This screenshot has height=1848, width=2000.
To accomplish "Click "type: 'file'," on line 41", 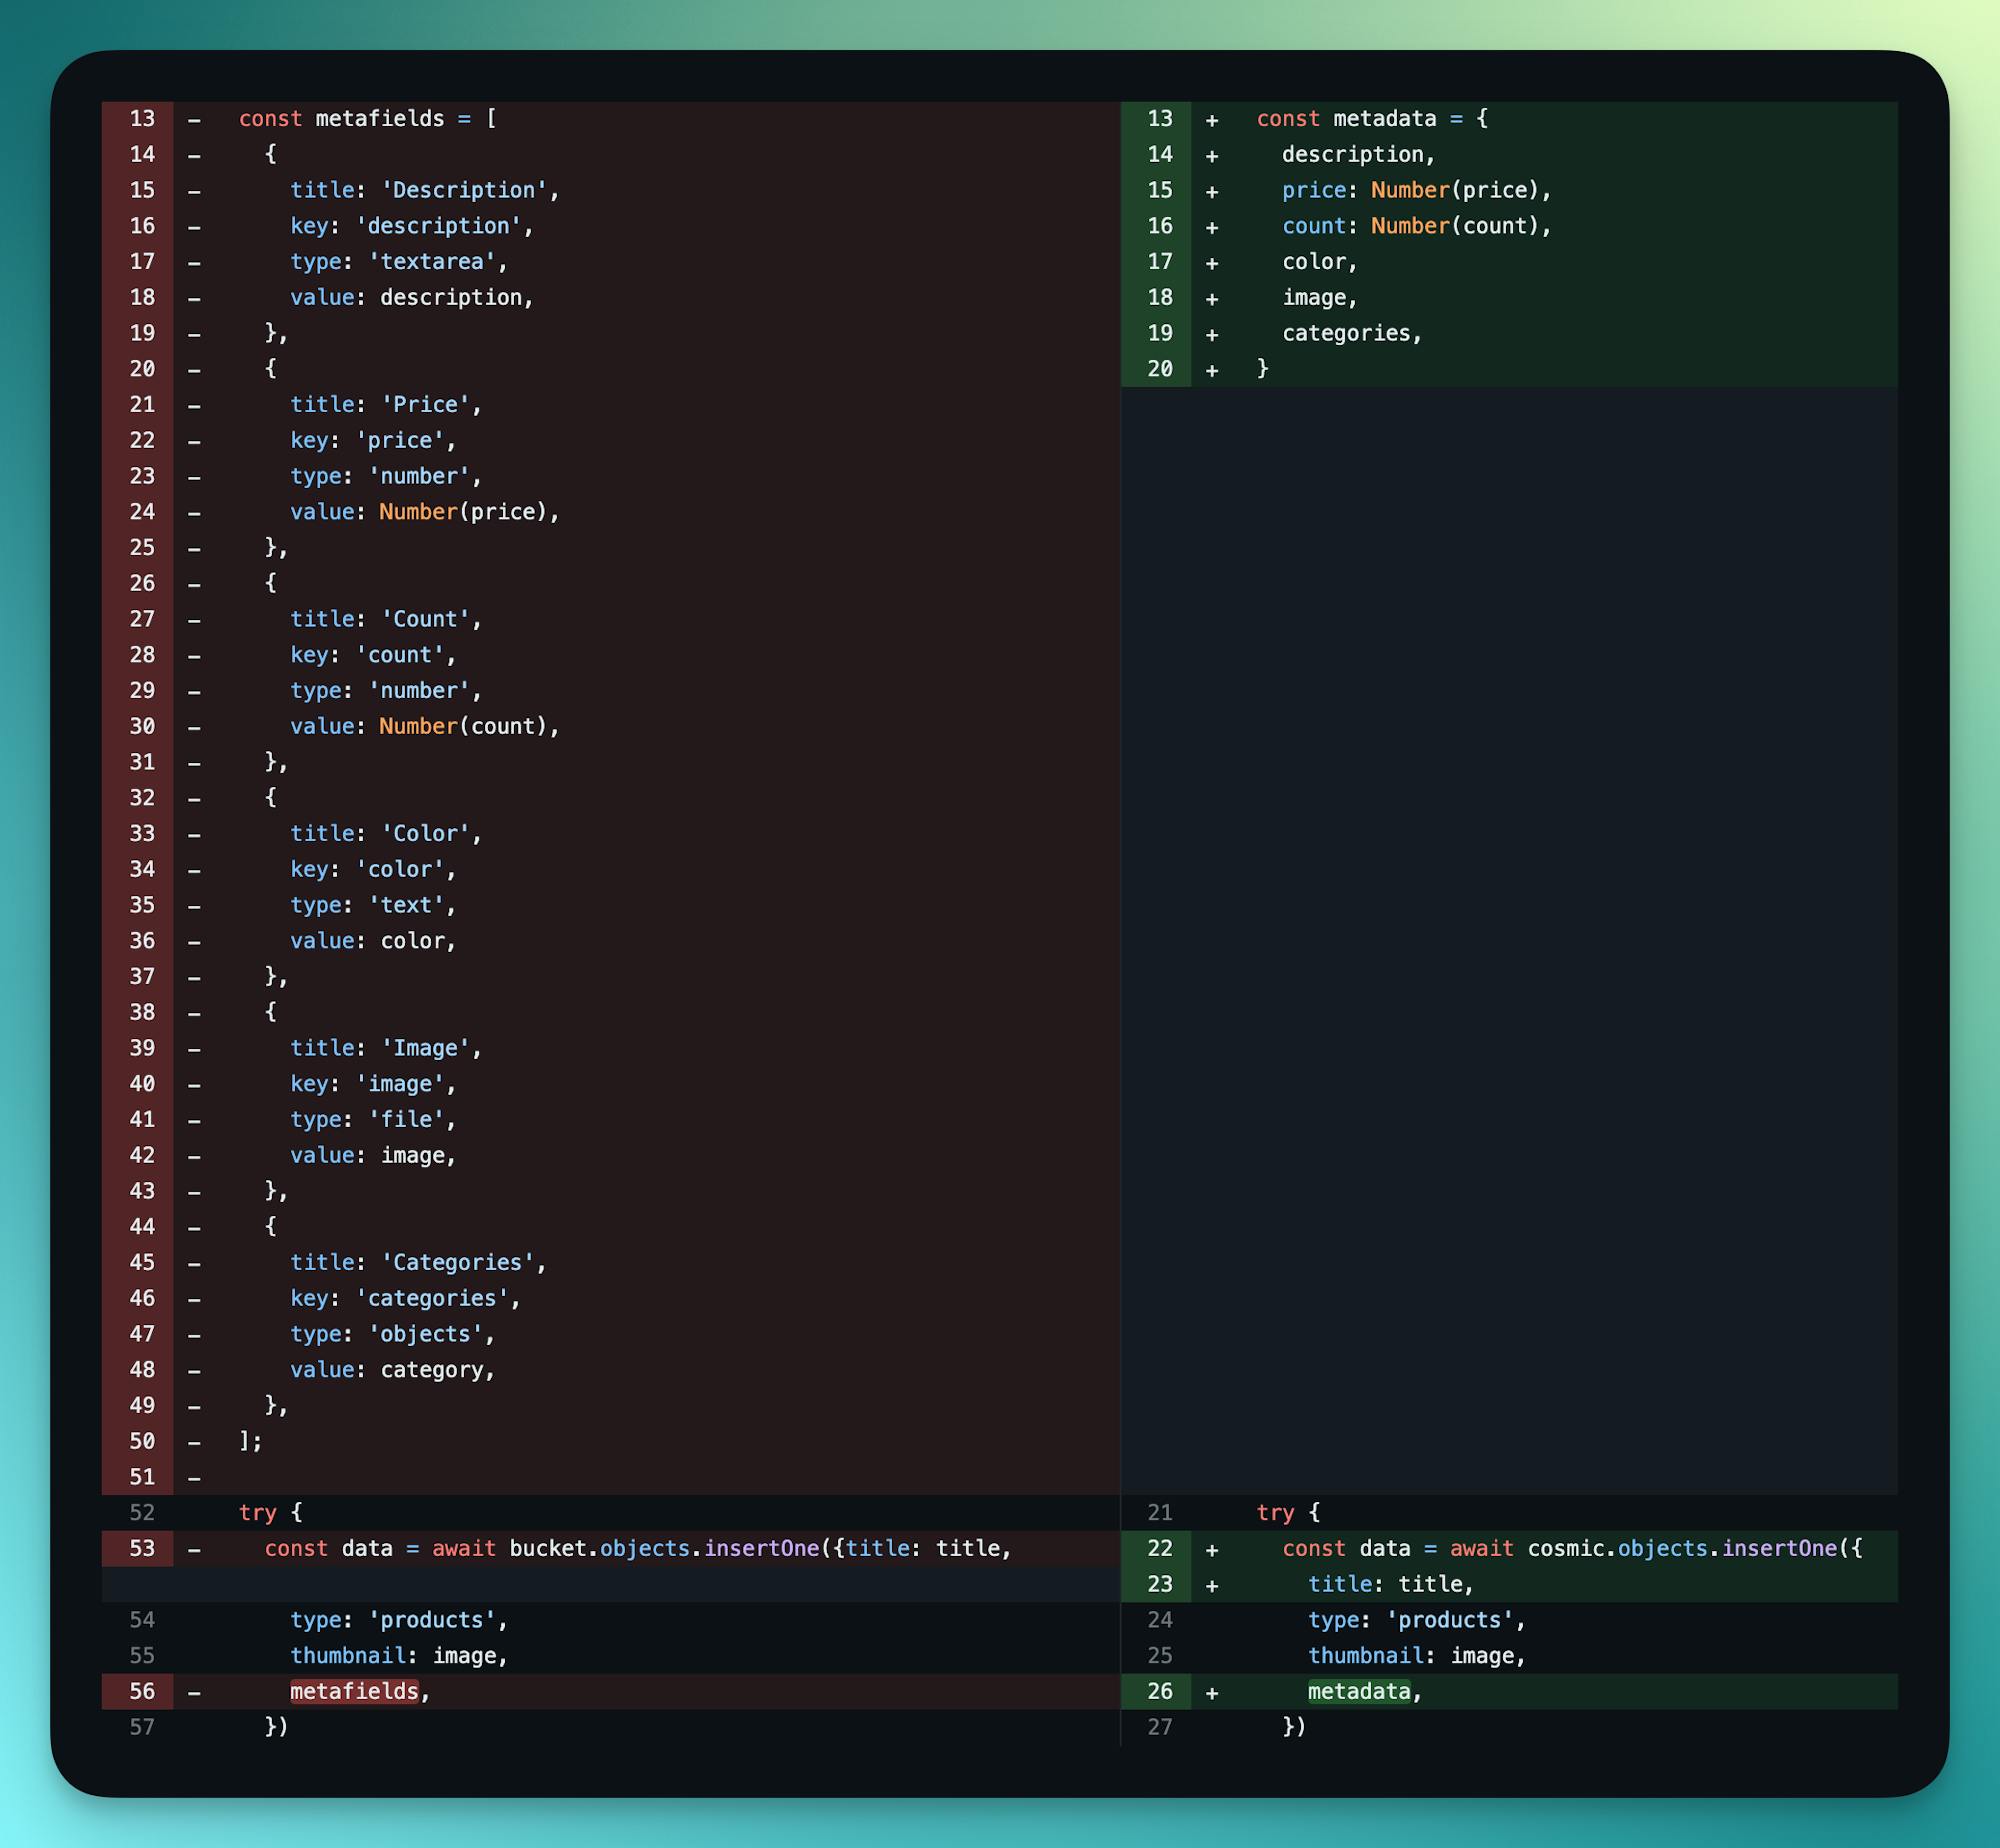I will [x=373, y=1119].
